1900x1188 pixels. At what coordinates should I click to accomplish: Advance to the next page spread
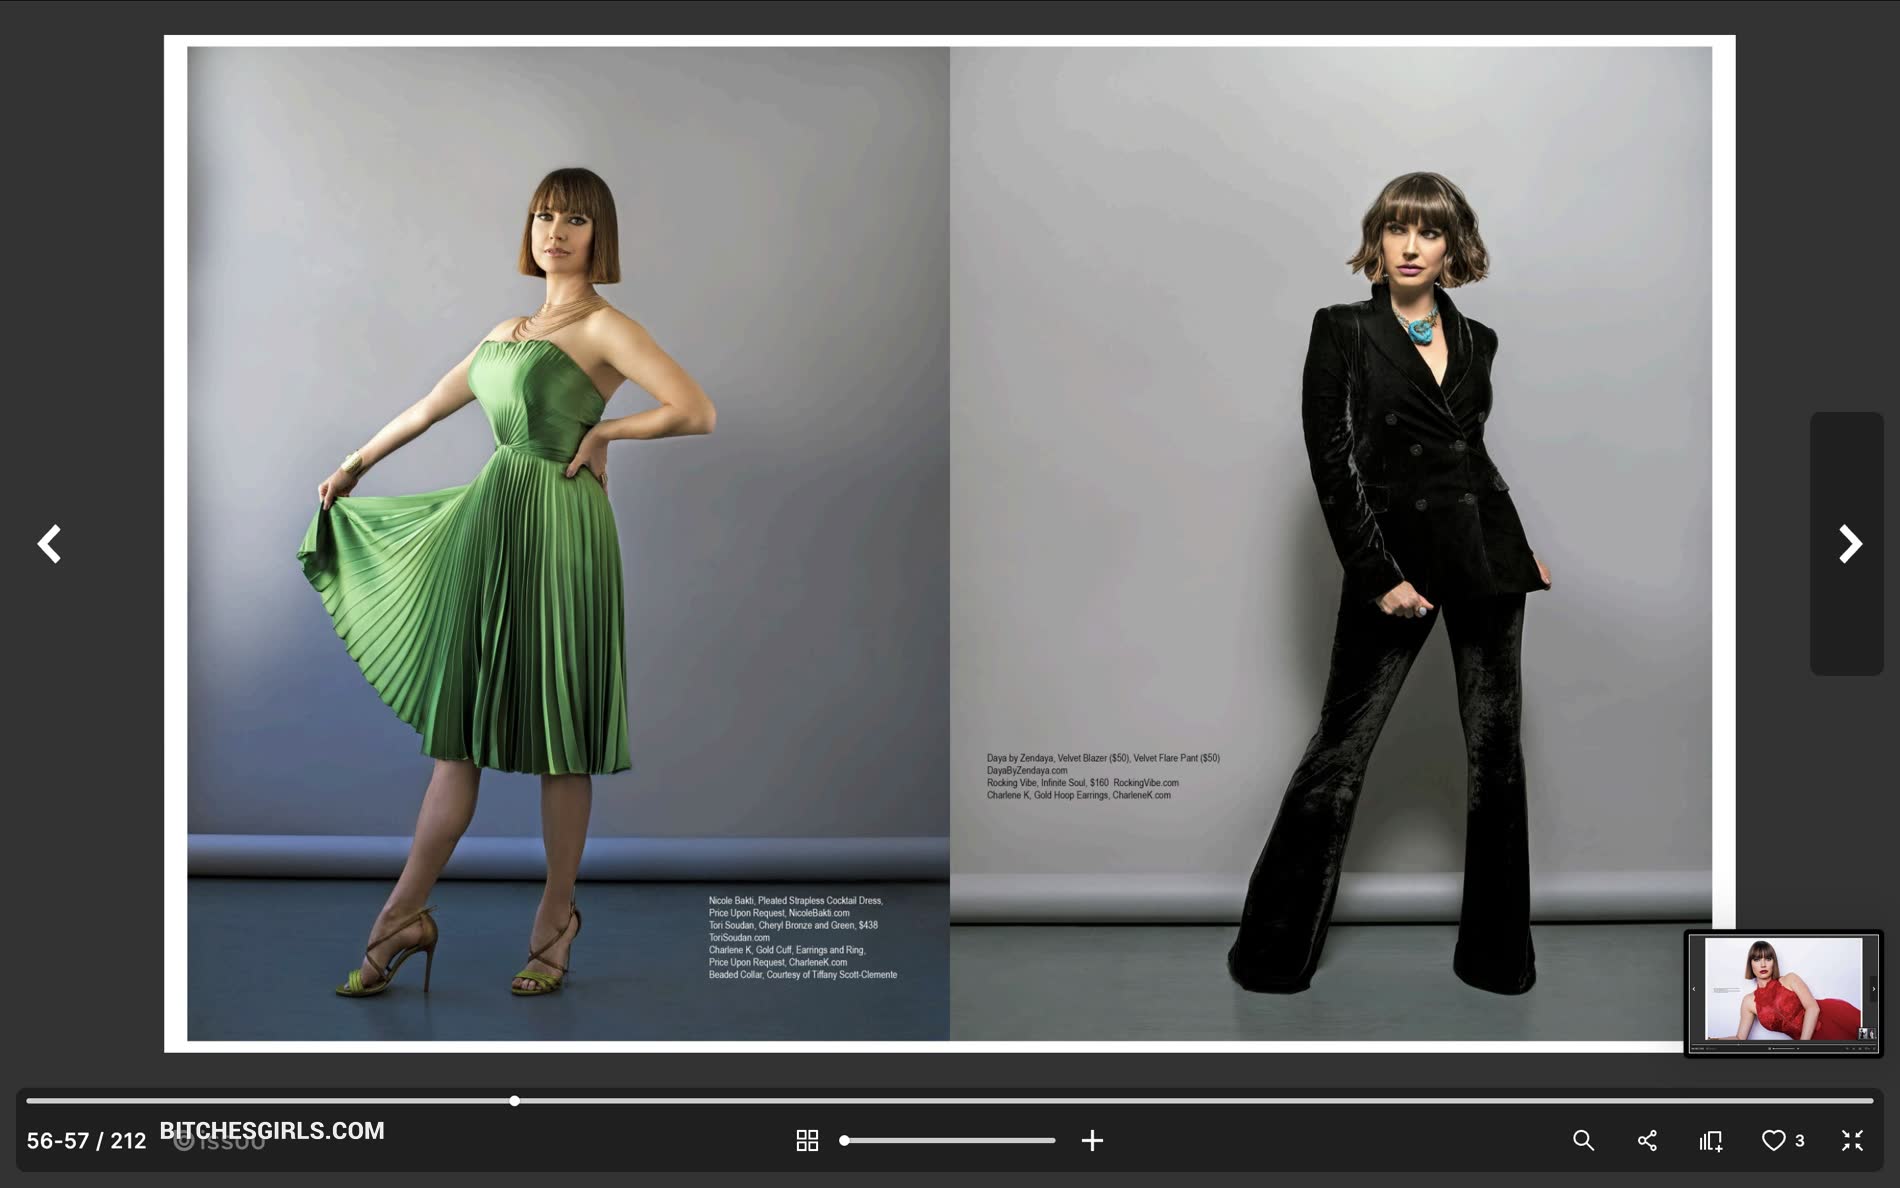pyautogui.click(x=1849, y=544)
